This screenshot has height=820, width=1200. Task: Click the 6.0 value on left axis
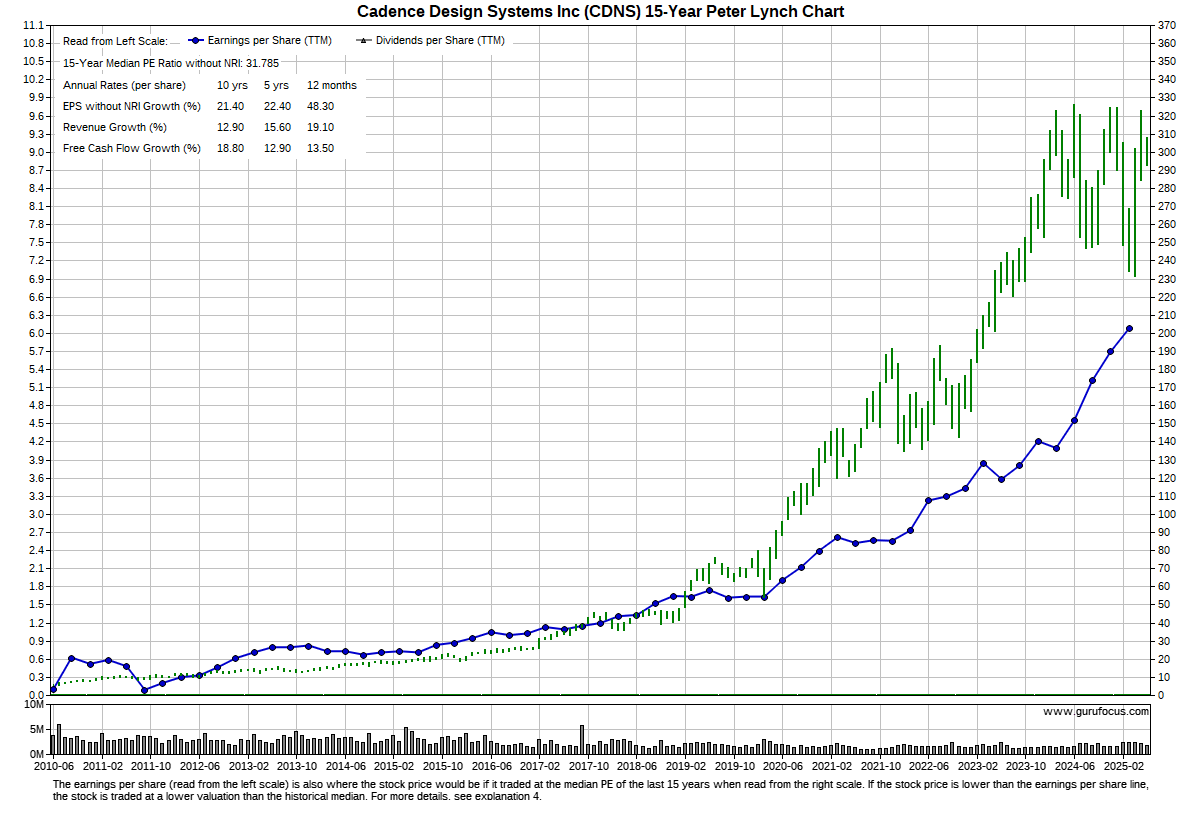click(x=37, y=333)
